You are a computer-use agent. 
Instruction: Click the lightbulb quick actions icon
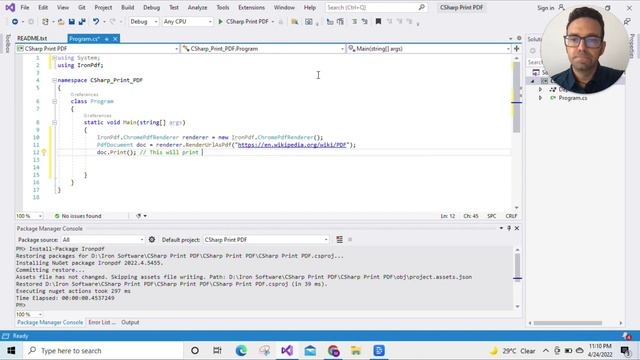(44, 152)
